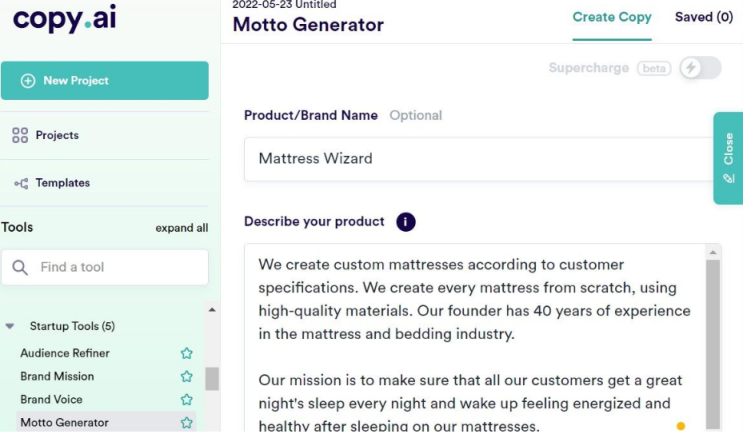Click the Projects grid icon

click(x=20, y=135)
